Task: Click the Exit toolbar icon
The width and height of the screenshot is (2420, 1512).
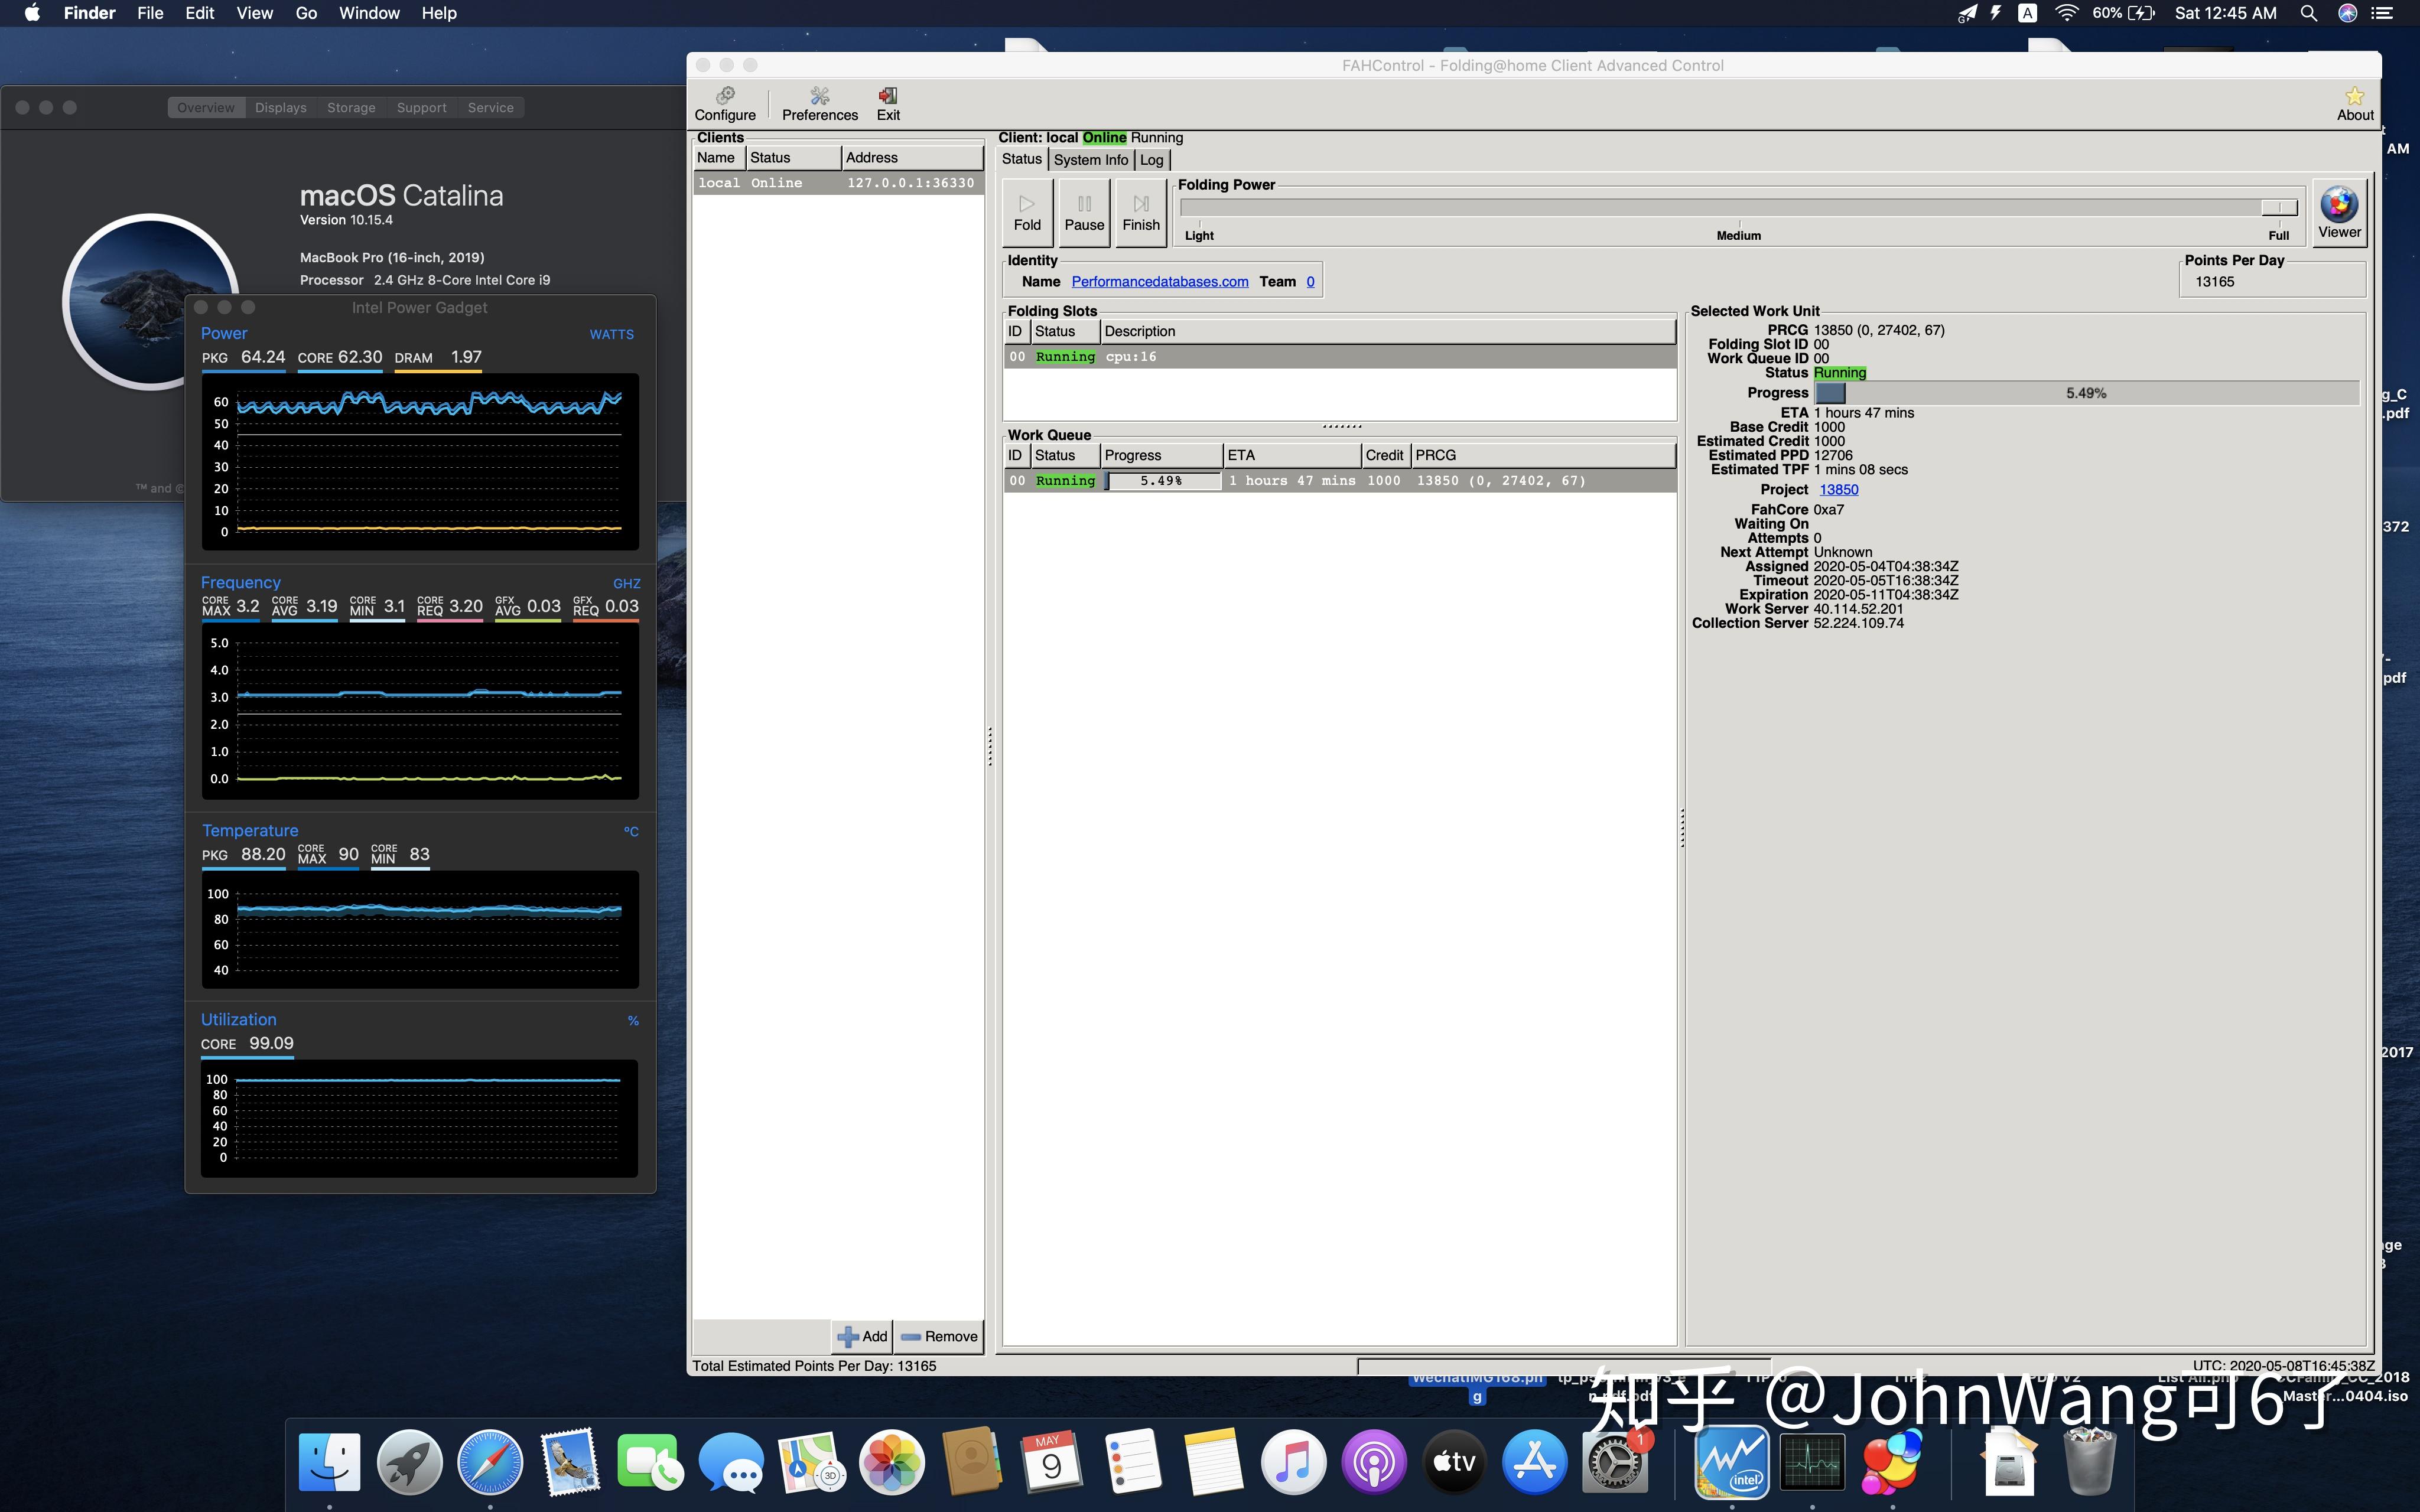Action: [x=888, y=104]
